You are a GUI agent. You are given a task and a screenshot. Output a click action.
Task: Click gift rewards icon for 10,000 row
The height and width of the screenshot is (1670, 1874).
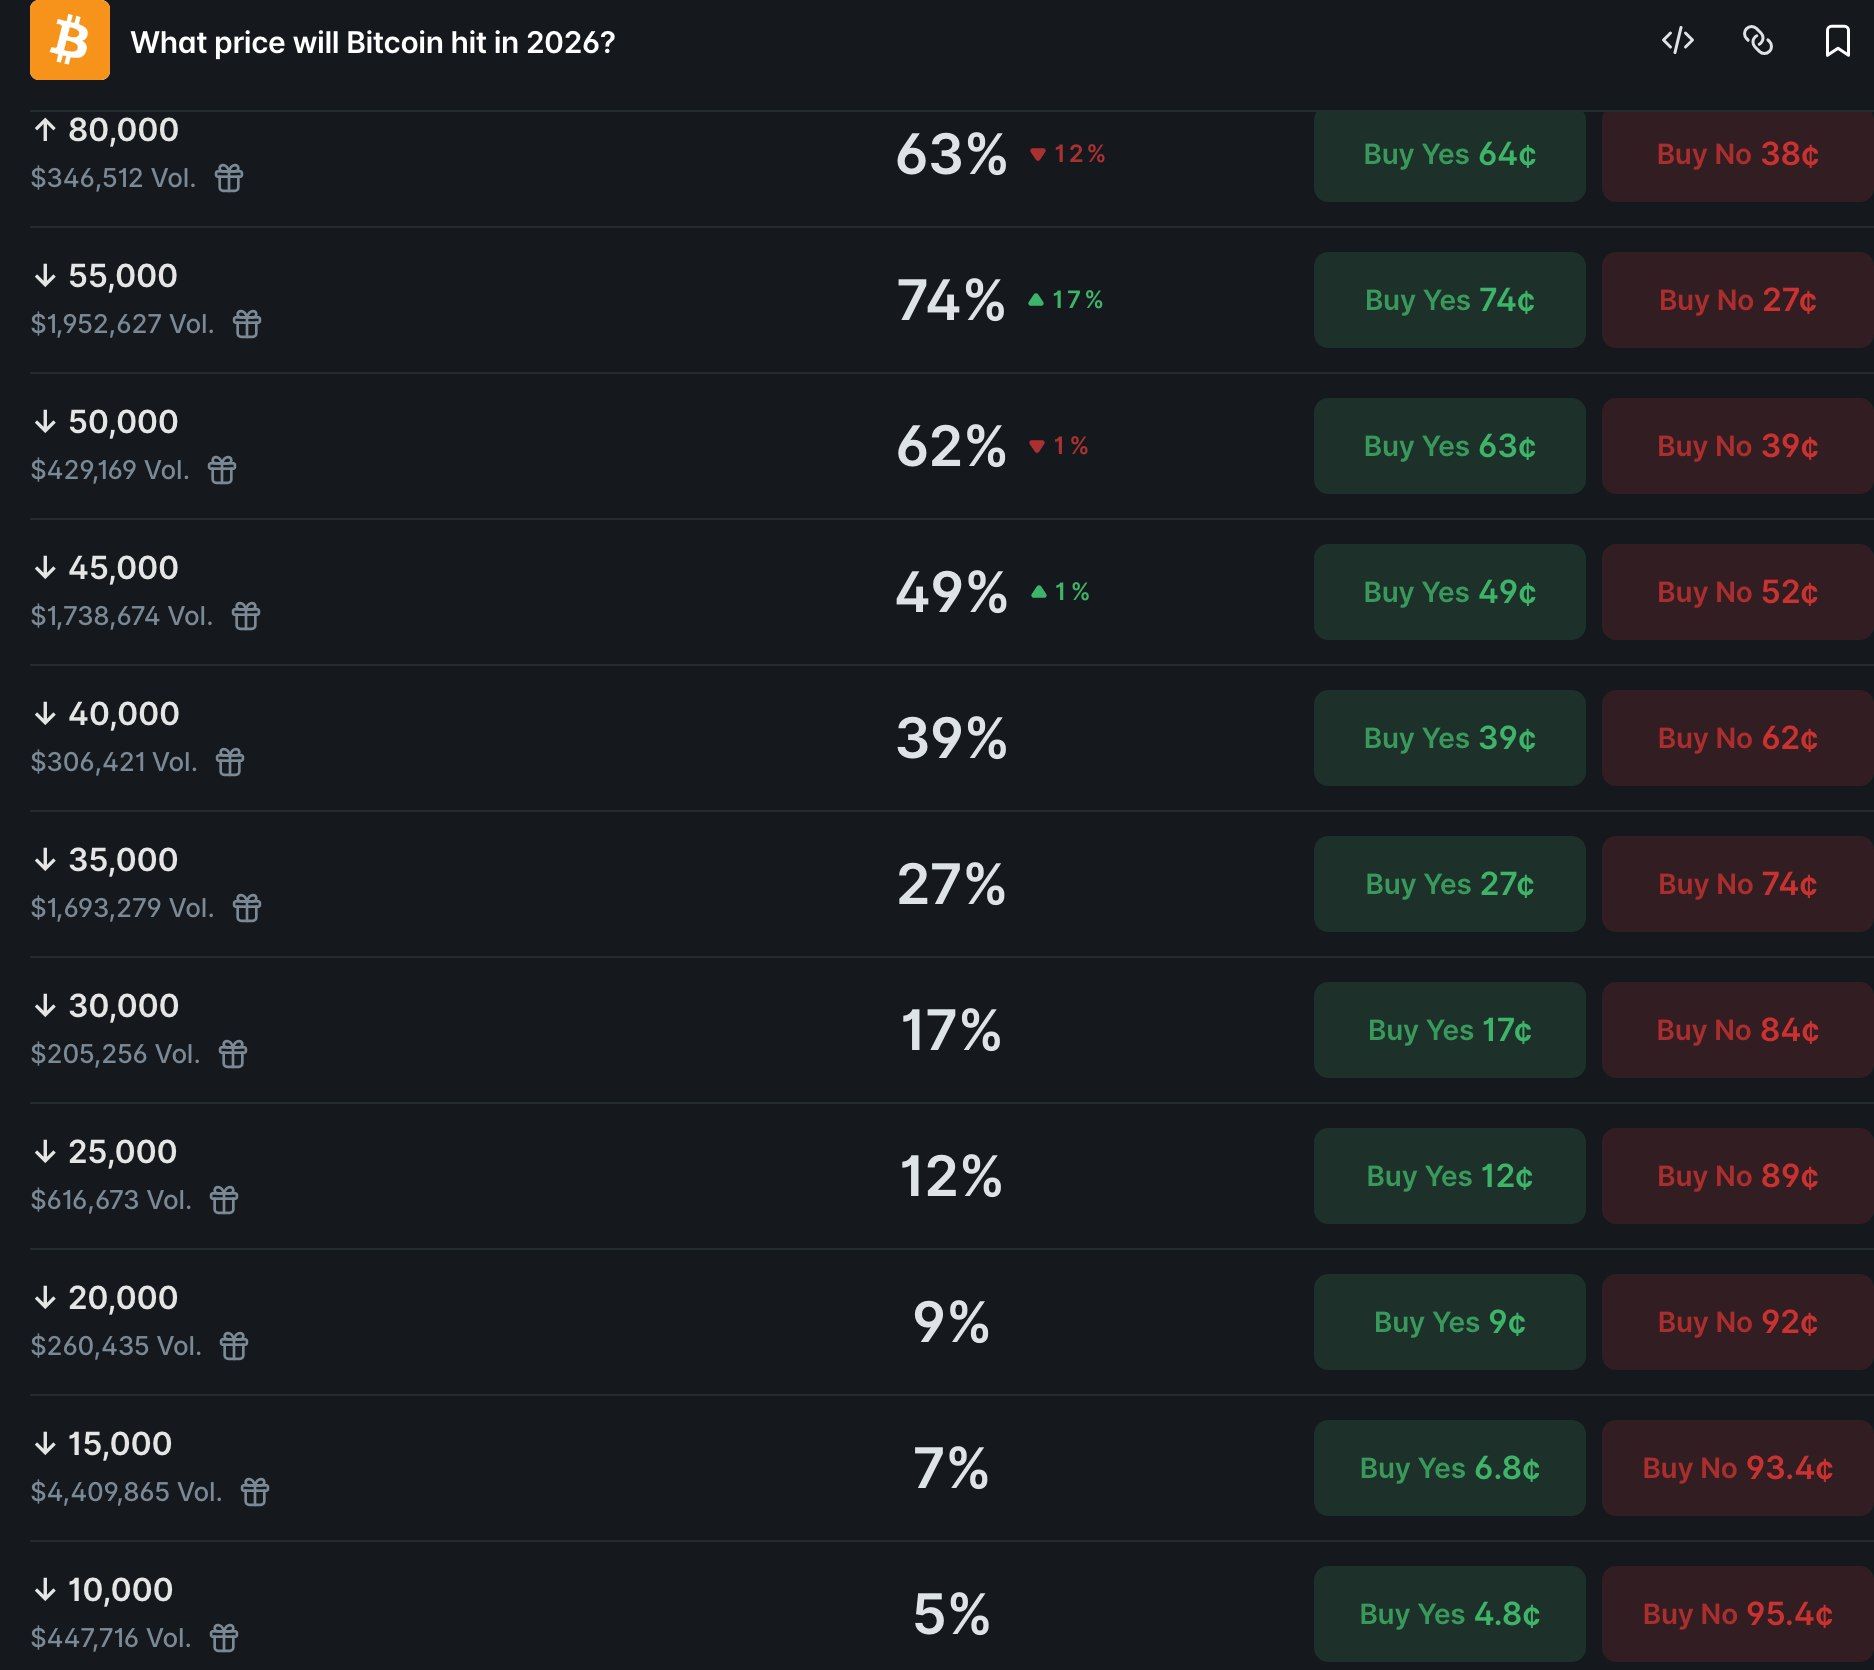(224, 1638)
